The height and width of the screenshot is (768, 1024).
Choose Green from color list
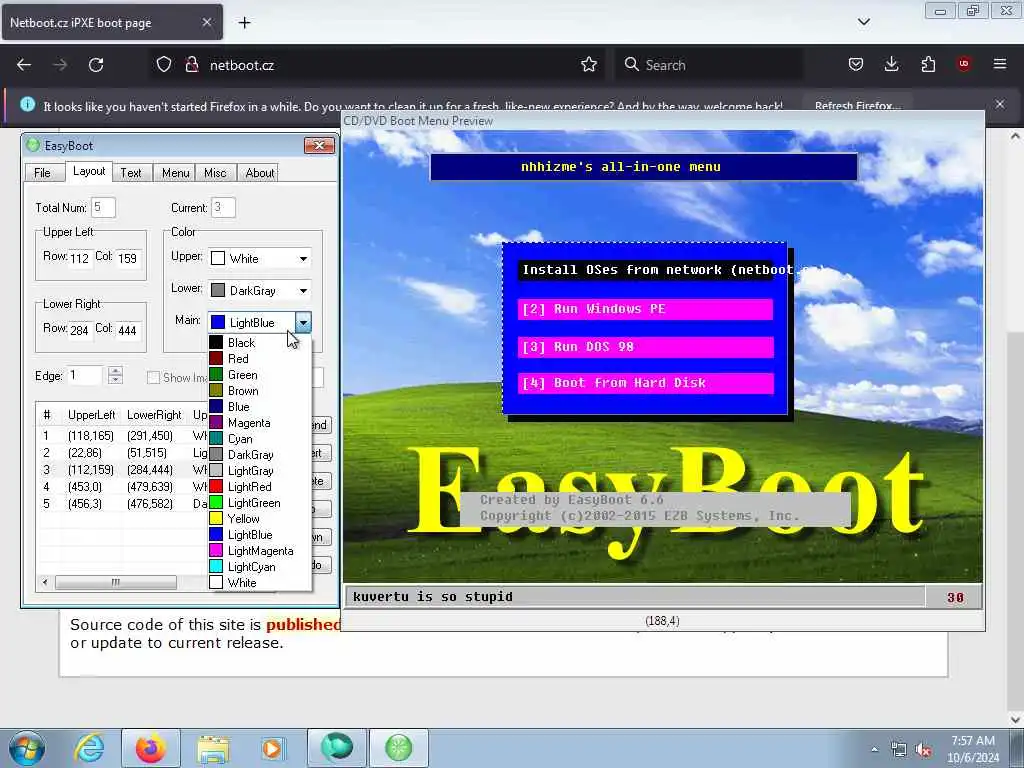point(259,375)
